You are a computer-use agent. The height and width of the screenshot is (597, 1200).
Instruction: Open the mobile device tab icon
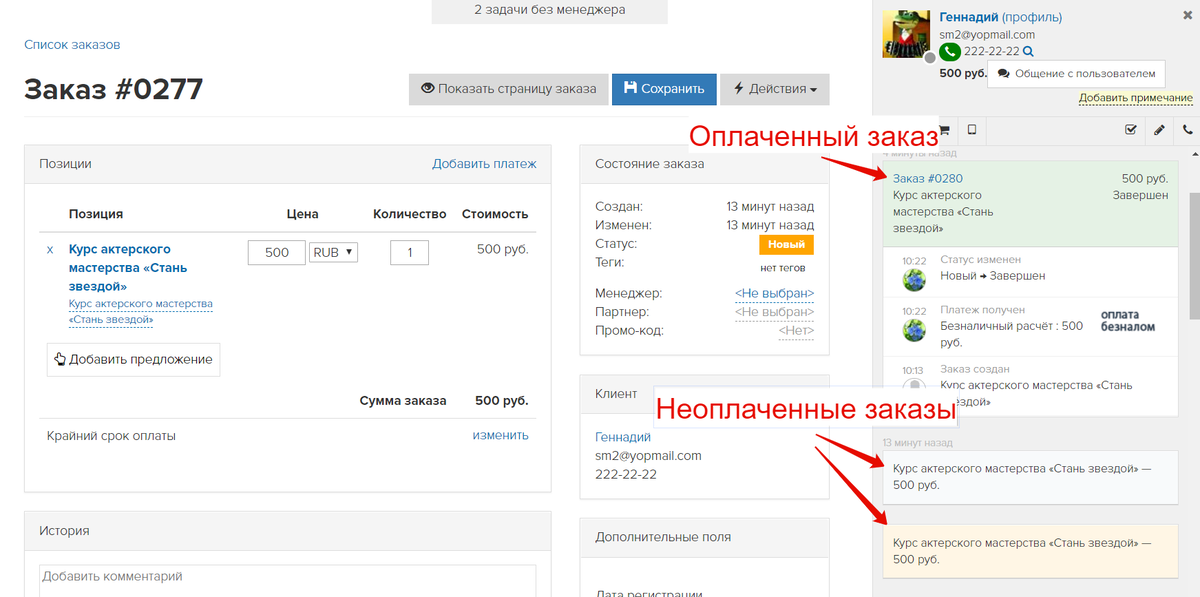971,129
